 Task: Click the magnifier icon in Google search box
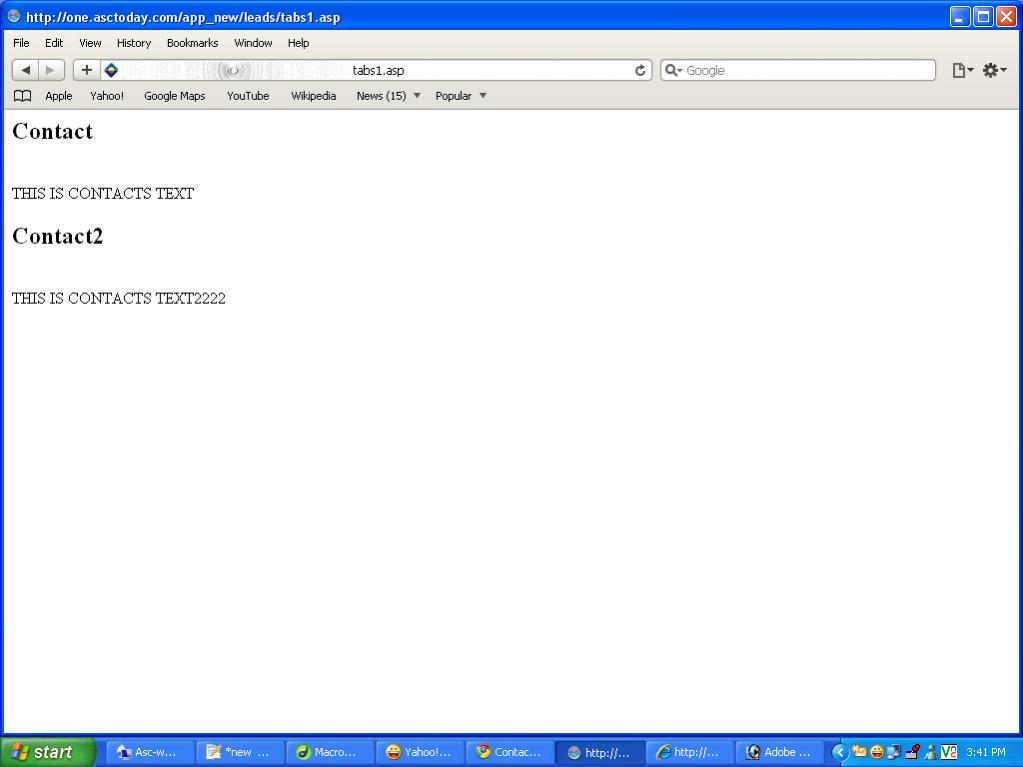pyautogui.click(x=673, y=70)
